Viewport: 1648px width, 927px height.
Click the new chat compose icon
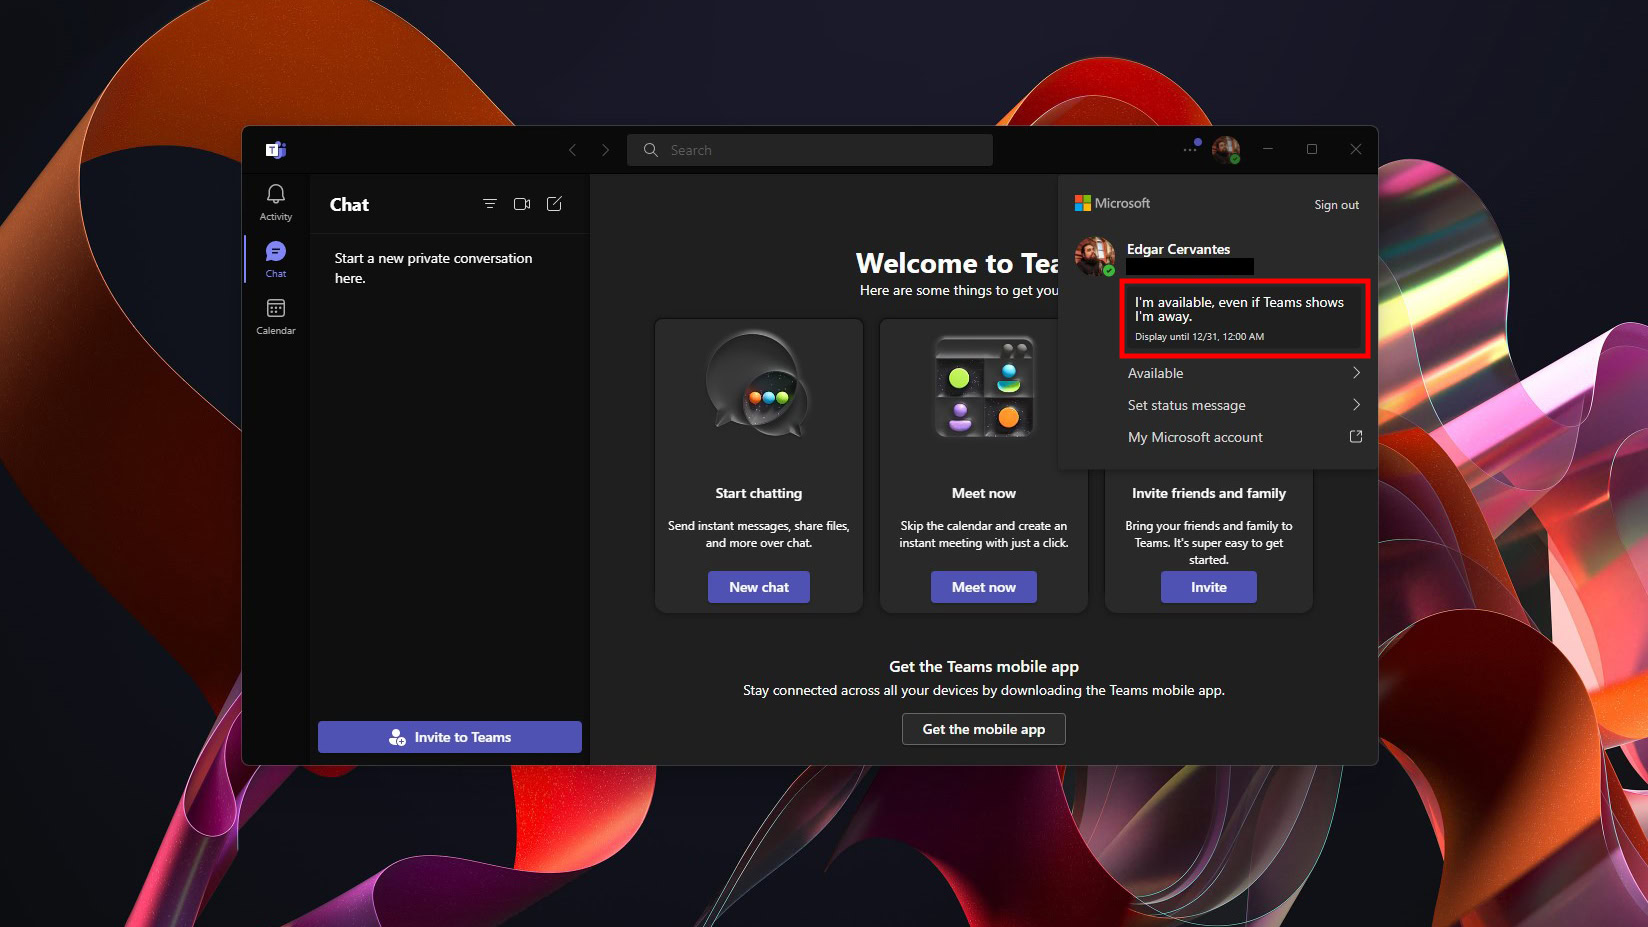click(554, 204)
